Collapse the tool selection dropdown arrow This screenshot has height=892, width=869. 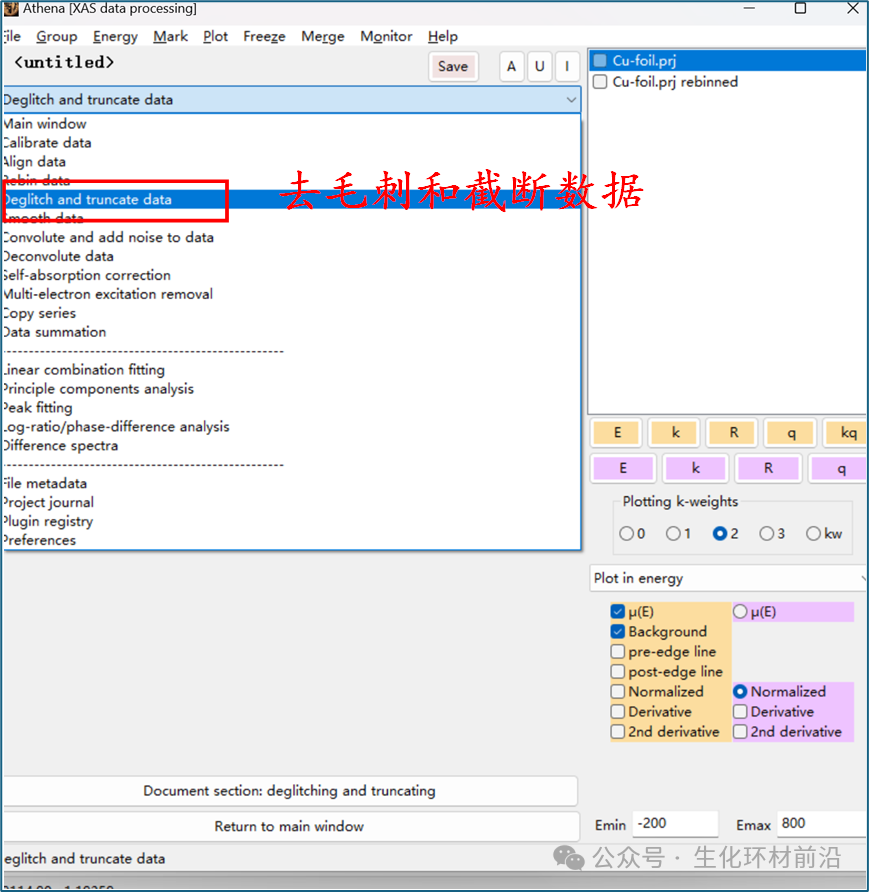(571, 100)
